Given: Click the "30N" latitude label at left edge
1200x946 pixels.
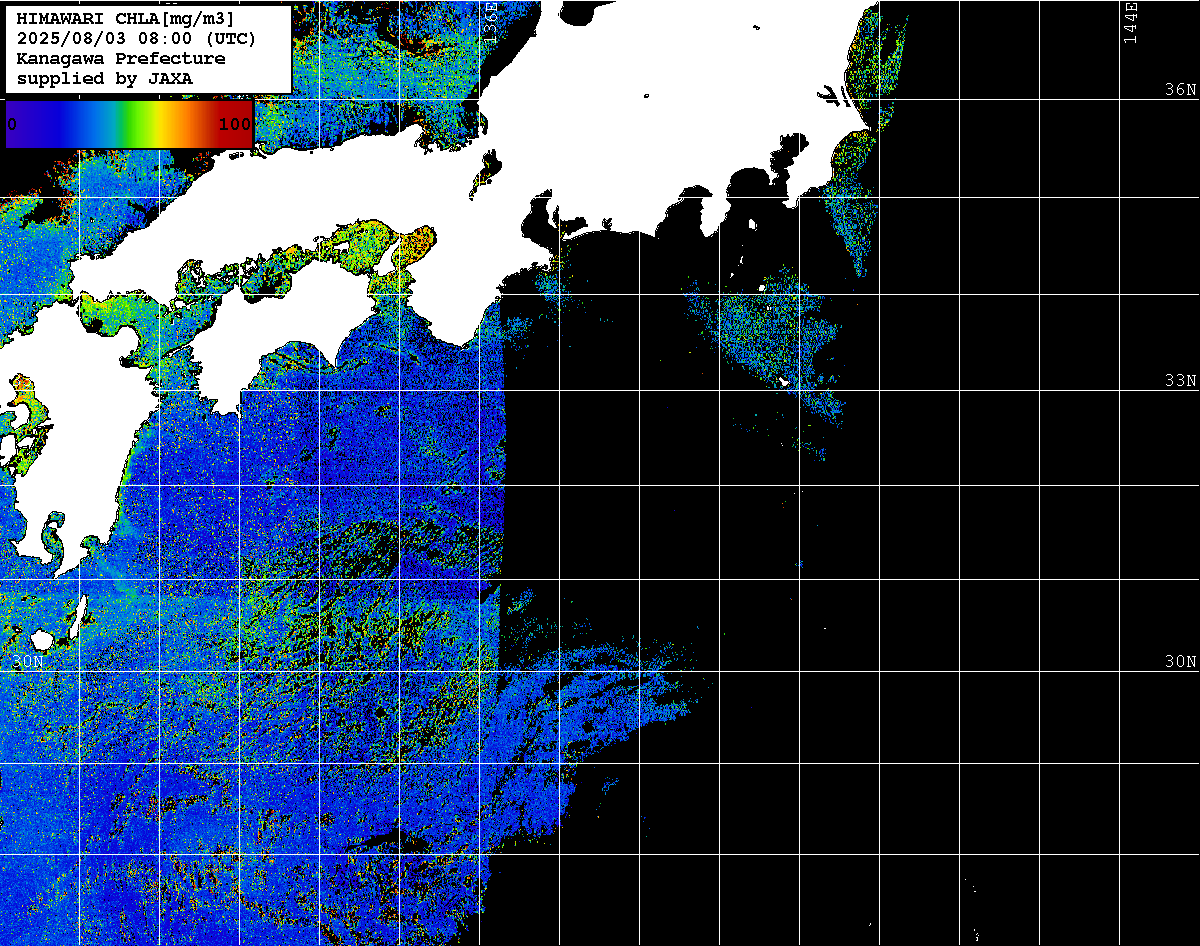Looking at the screenshot, I should 28,662.
